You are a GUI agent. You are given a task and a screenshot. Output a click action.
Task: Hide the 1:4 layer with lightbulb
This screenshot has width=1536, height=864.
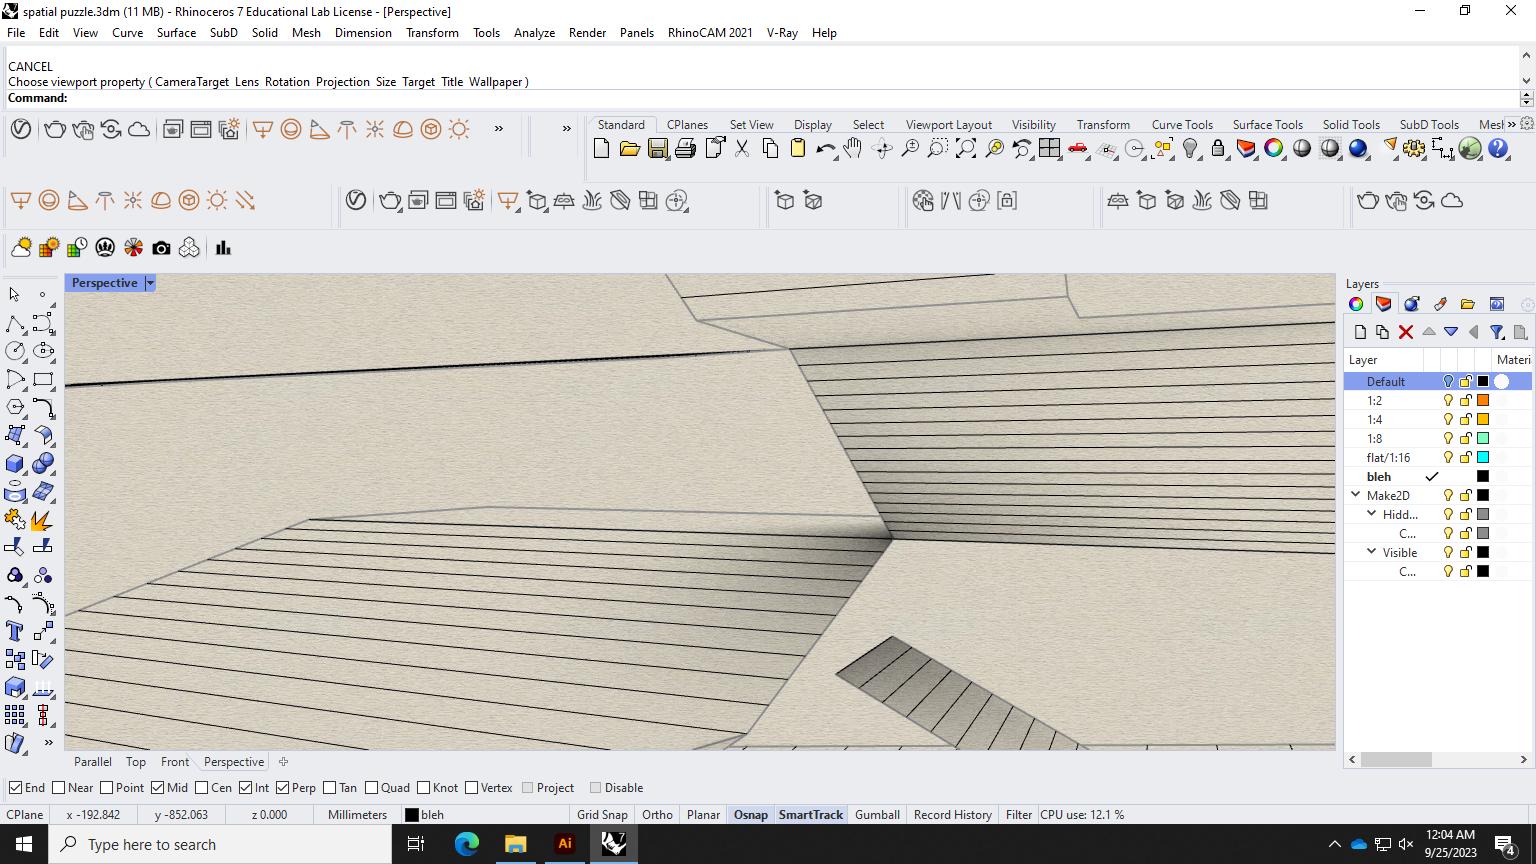[1447, 420]
